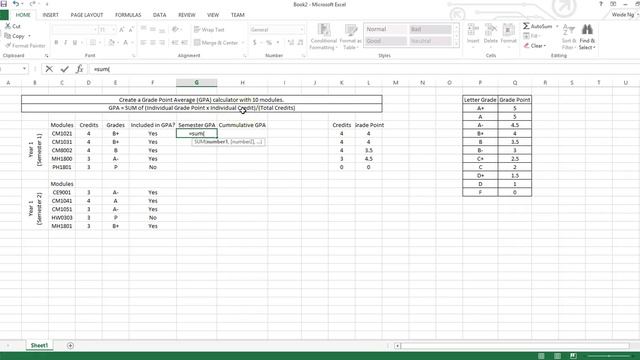
Task: Select column G header
Action: coord(196,83)
